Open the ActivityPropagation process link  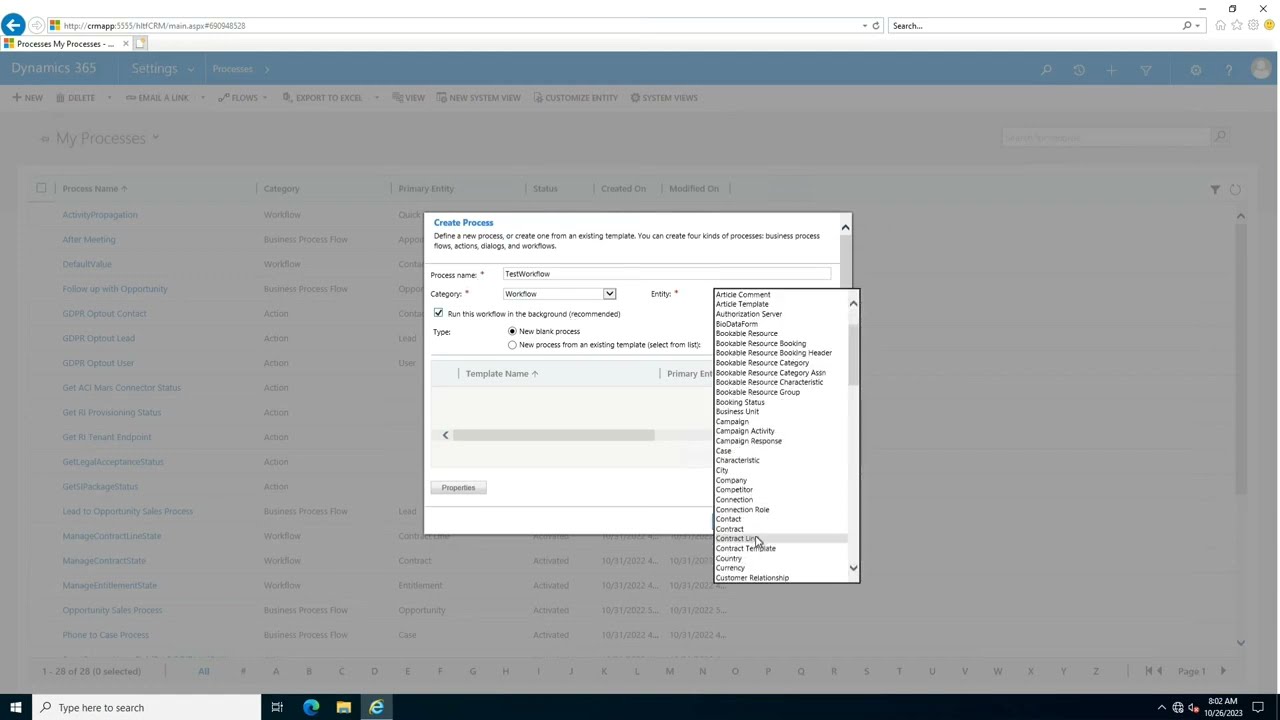click(x=100, y=215)
